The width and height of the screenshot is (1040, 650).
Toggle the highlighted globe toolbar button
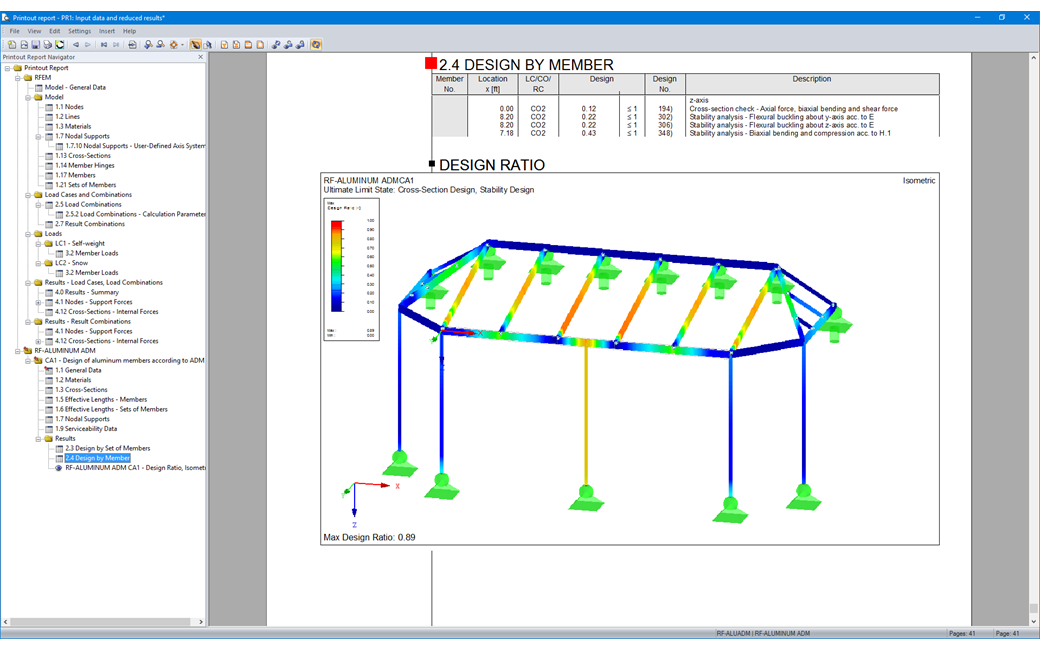point(316,44)
